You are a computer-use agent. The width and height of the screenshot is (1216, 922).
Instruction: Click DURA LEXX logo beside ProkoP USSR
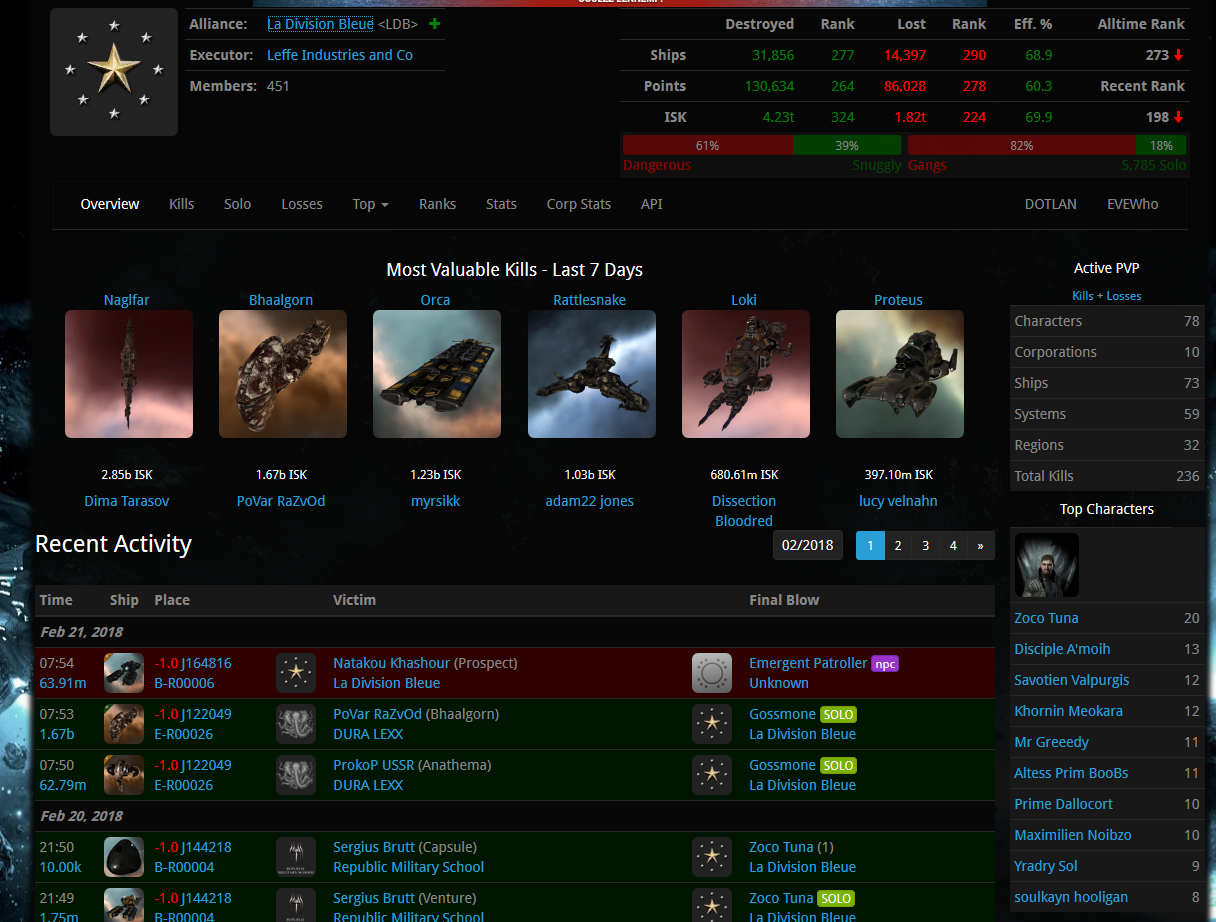[296, 775]
